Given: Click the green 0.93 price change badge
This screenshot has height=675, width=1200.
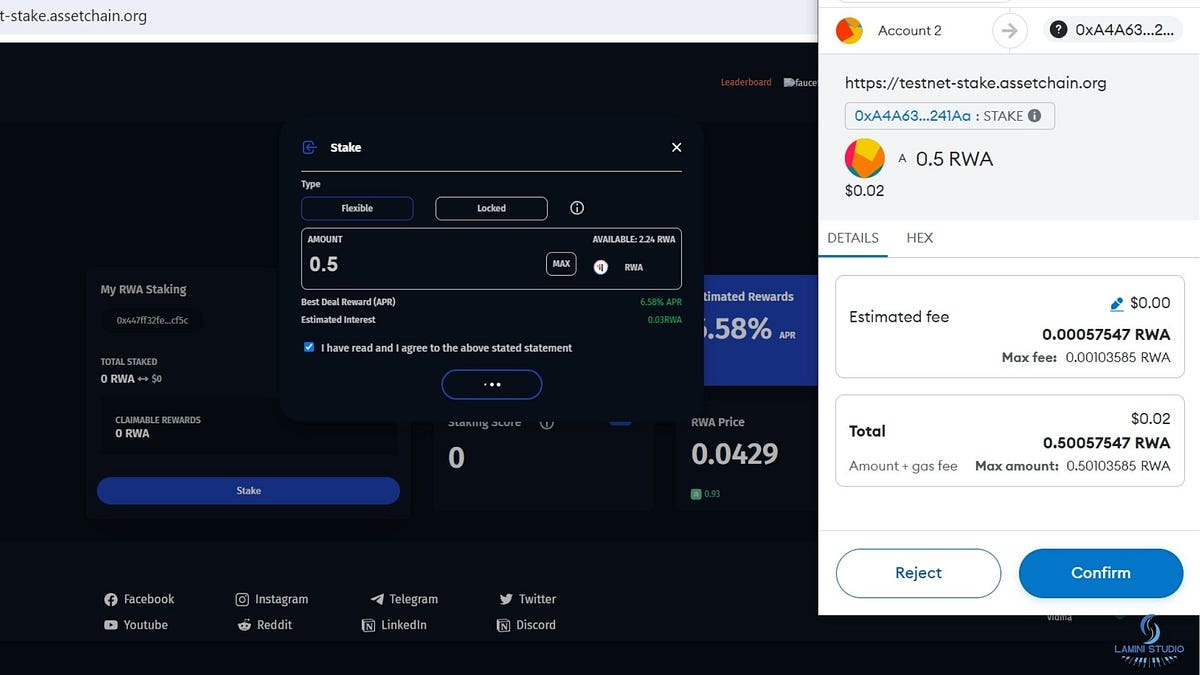Looking at the screenshot, I should (706, 494).
